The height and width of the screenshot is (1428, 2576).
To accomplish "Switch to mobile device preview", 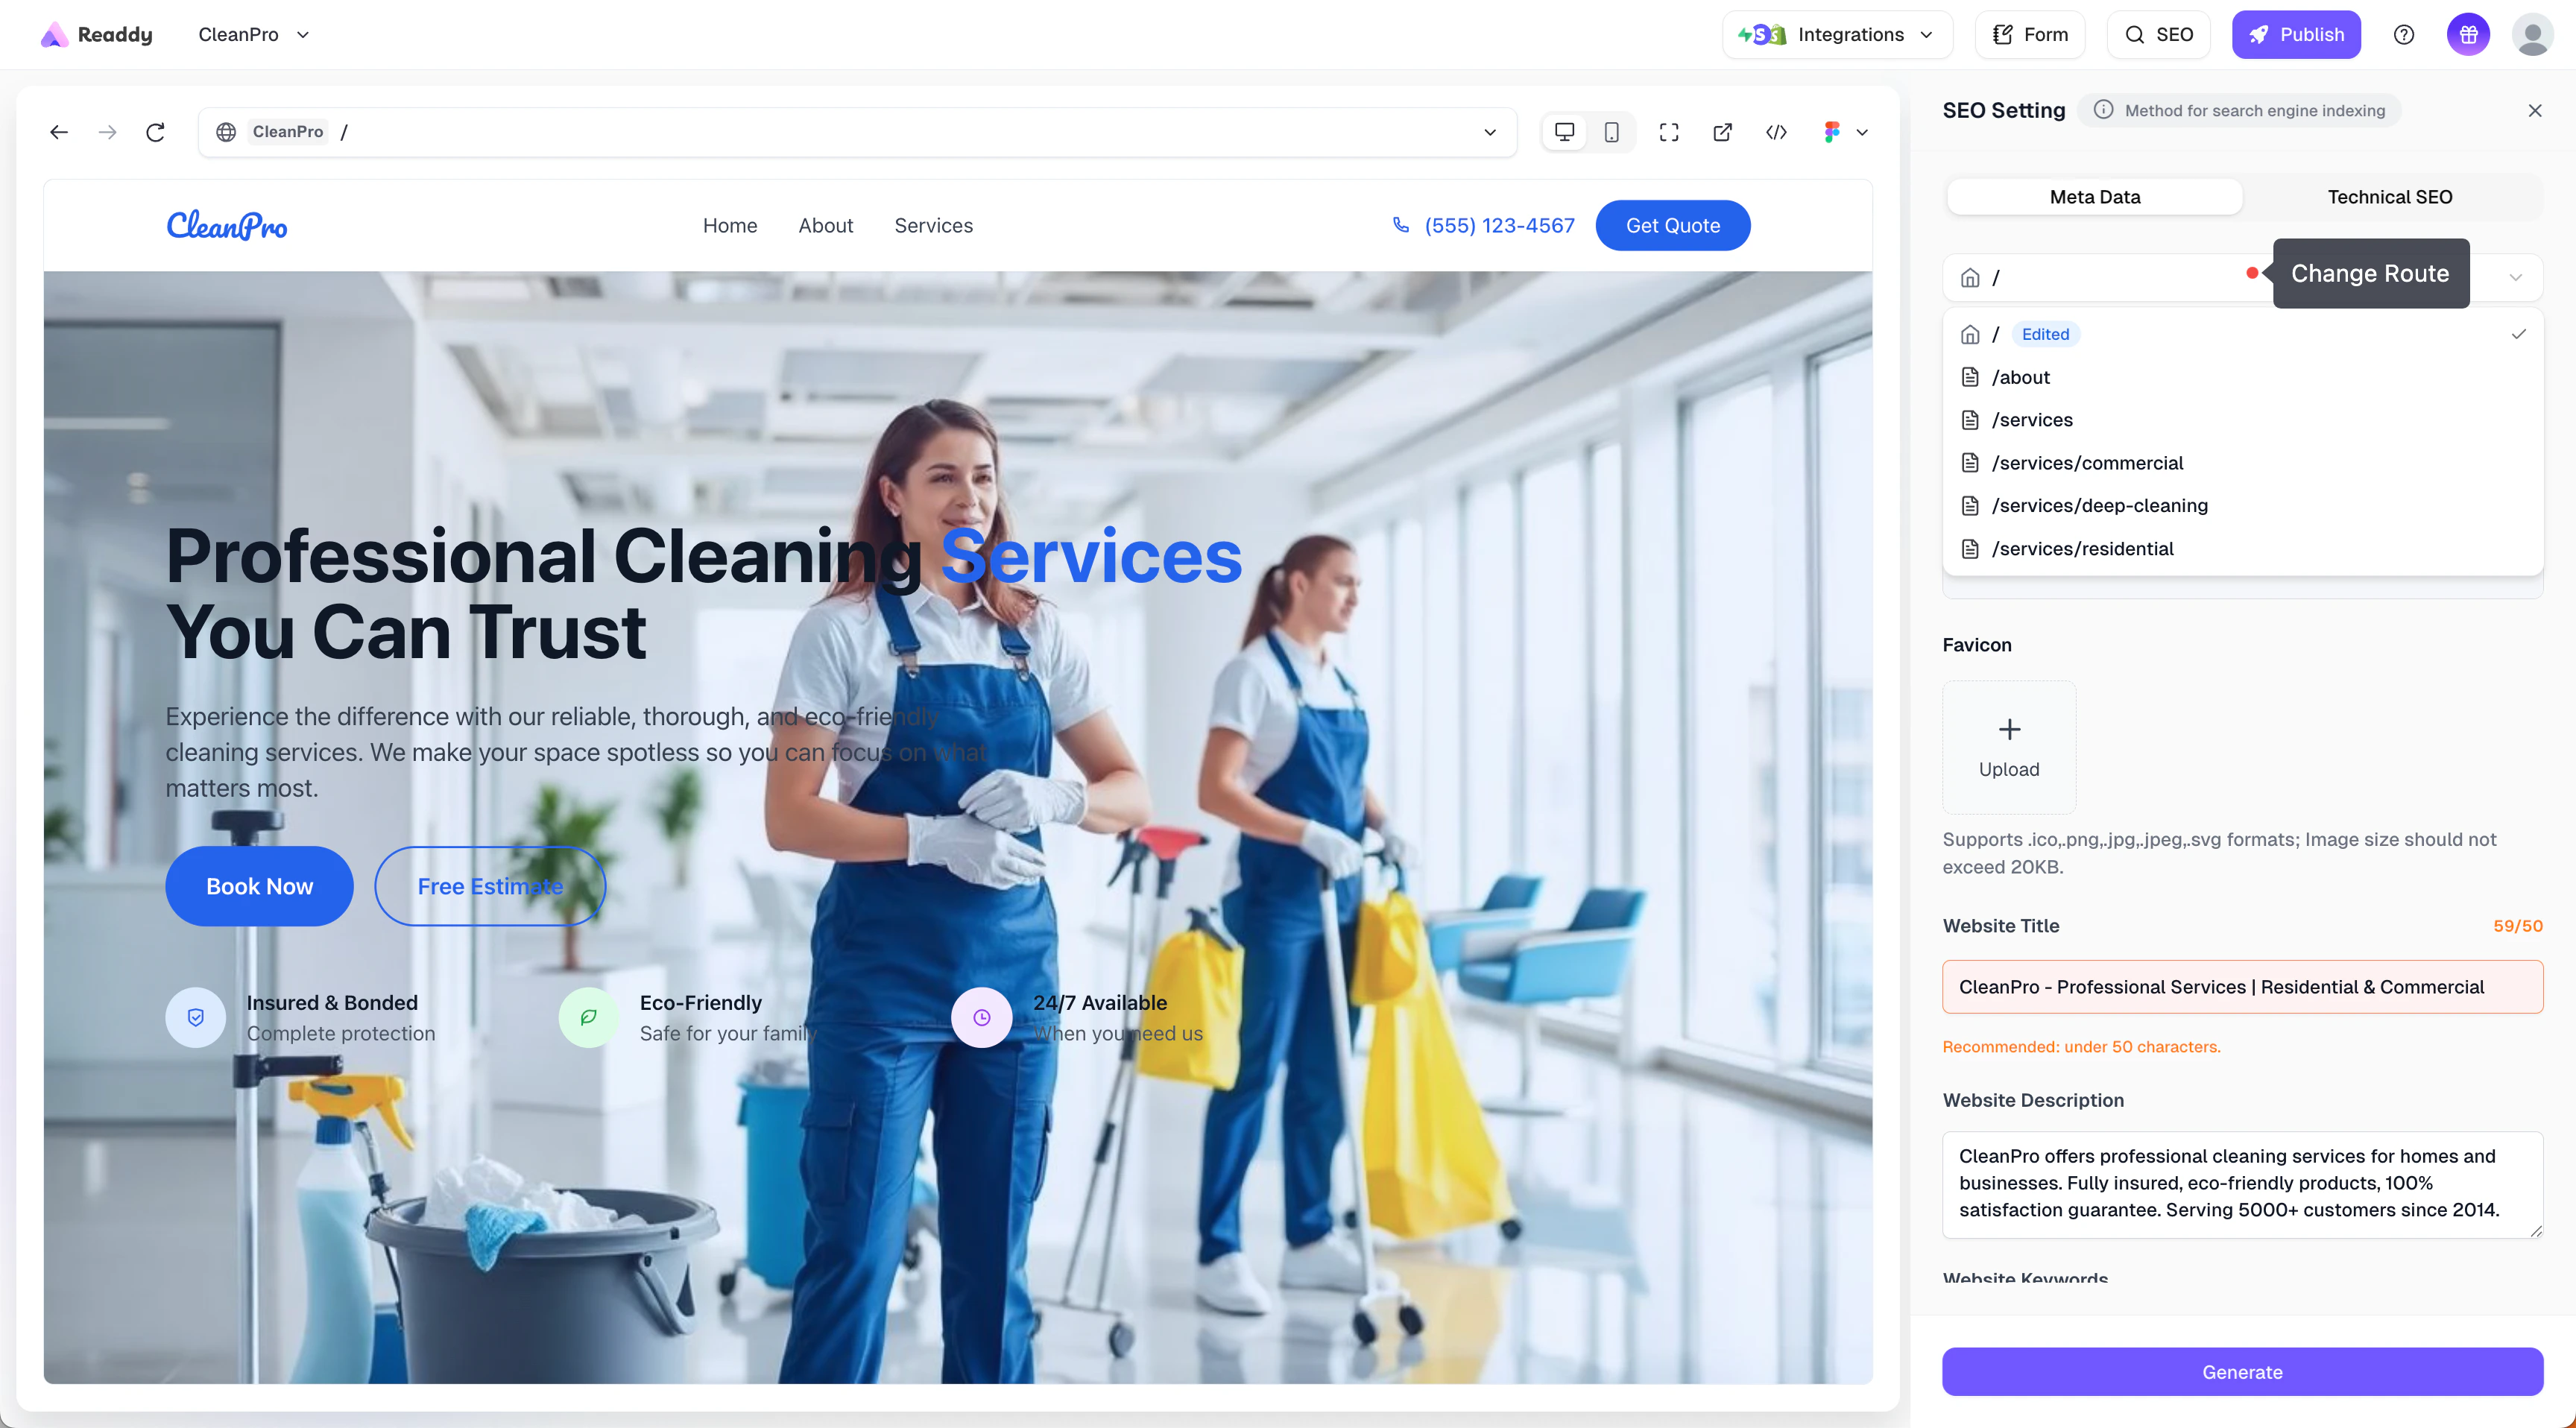I will (x=1611, y=132).
